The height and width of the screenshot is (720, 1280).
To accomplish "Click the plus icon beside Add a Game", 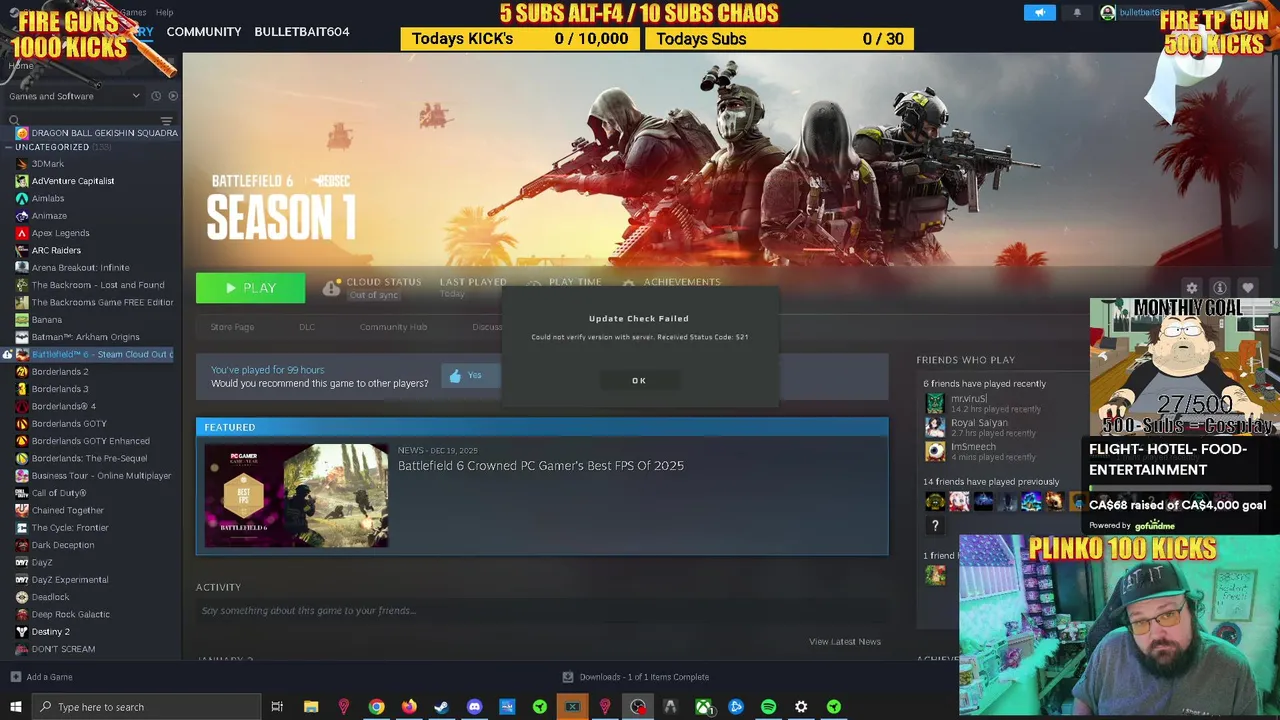I will (16, 677).
